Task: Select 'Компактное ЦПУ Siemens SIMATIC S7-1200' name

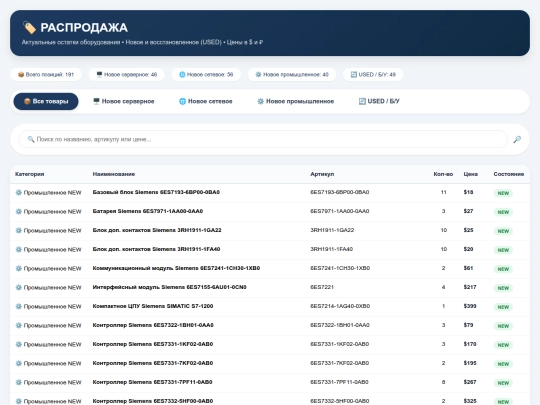Action: click(153, 306)
